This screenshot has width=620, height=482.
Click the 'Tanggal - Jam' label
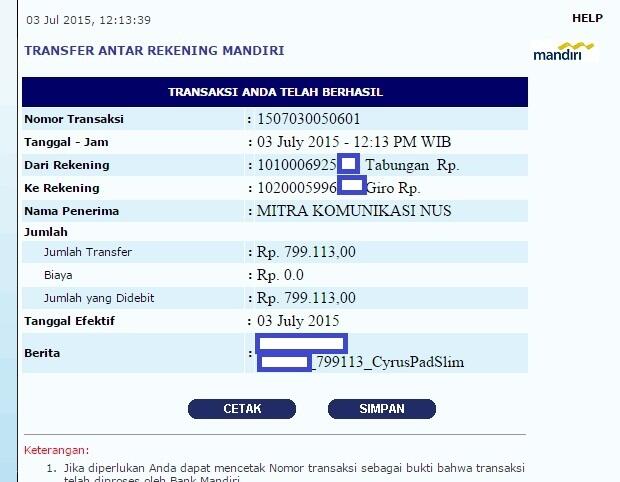point(66,142)
